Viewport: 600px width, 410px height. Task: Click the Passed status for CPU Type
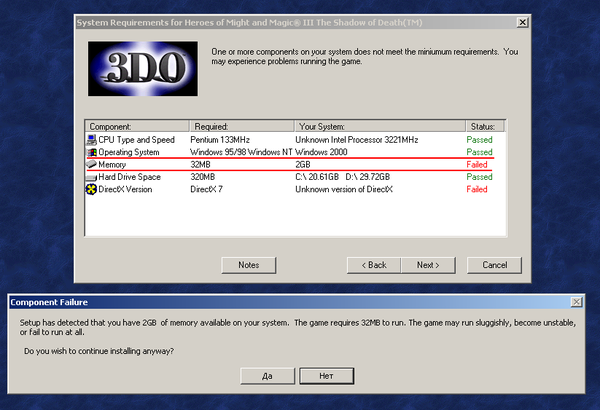[x=479, y=140]
